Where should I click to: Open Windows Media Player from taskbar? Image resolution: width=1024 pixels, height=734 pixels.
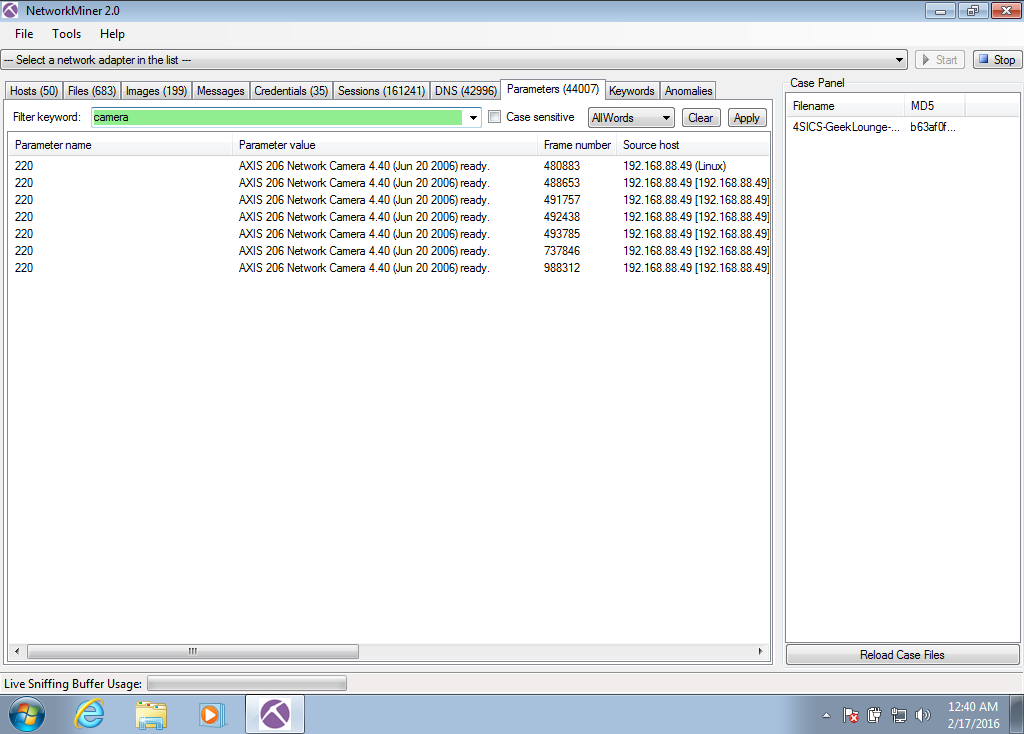pyautogui.click(x=212, y=714)
